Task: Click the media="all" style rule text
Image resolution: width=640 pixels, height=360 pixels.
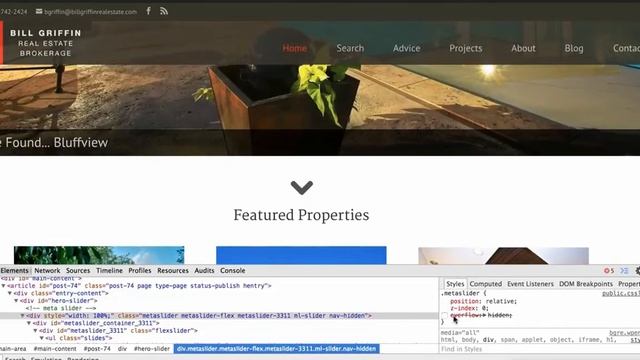Action: [460, 333]
